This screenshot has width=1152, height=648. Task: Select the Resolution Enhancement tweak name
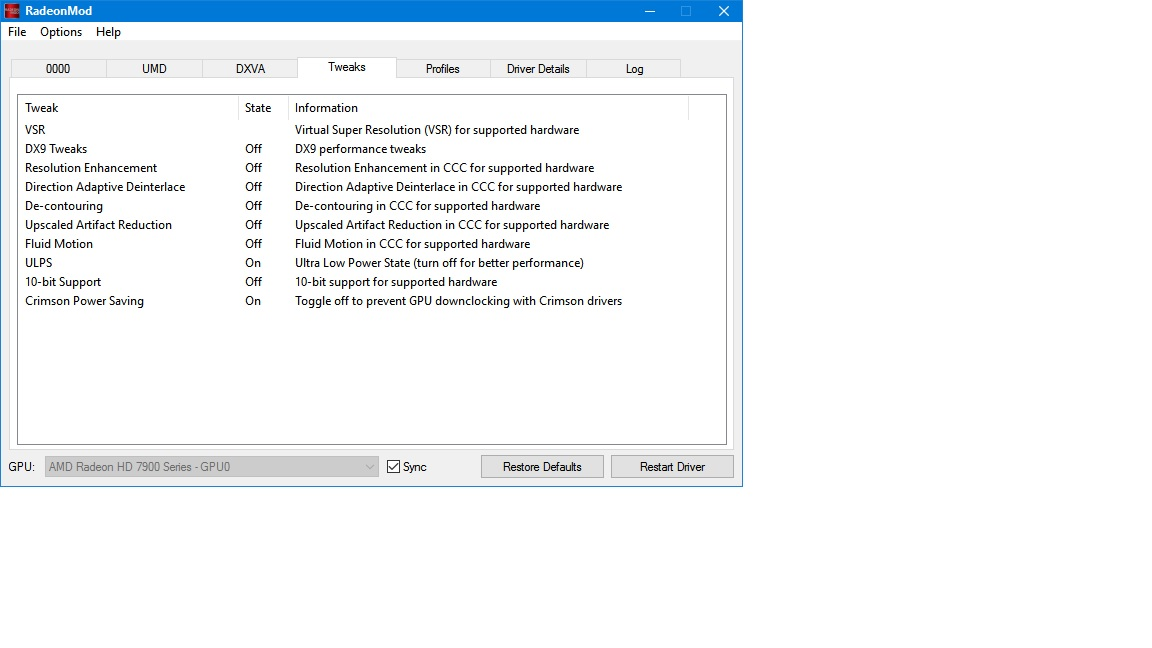click(x=91, y=168)
